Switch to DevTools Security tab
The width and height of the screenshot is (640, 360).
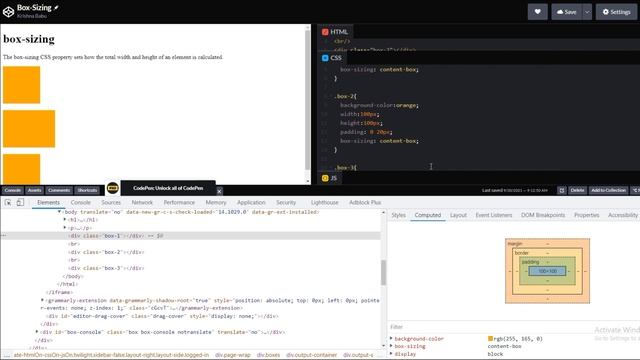pos(286,202)
